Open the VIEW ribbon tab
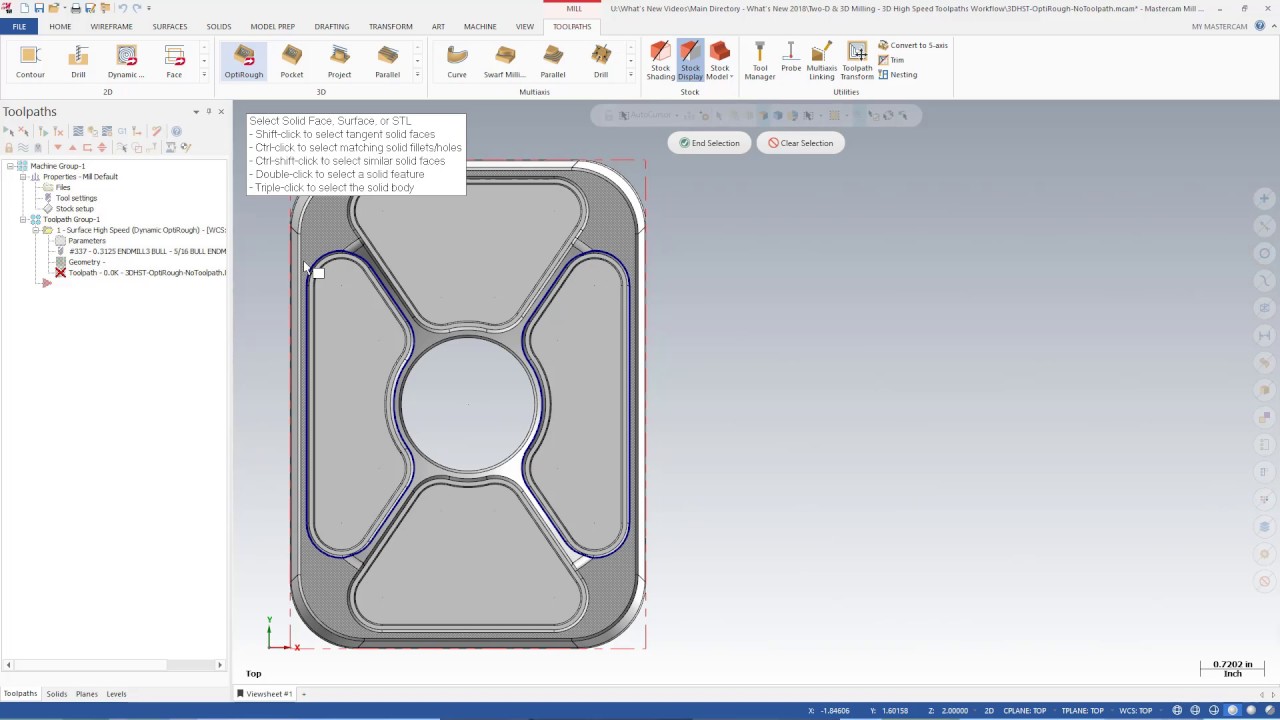Viewport: 1280px width, 720px height. click(524, 26)
